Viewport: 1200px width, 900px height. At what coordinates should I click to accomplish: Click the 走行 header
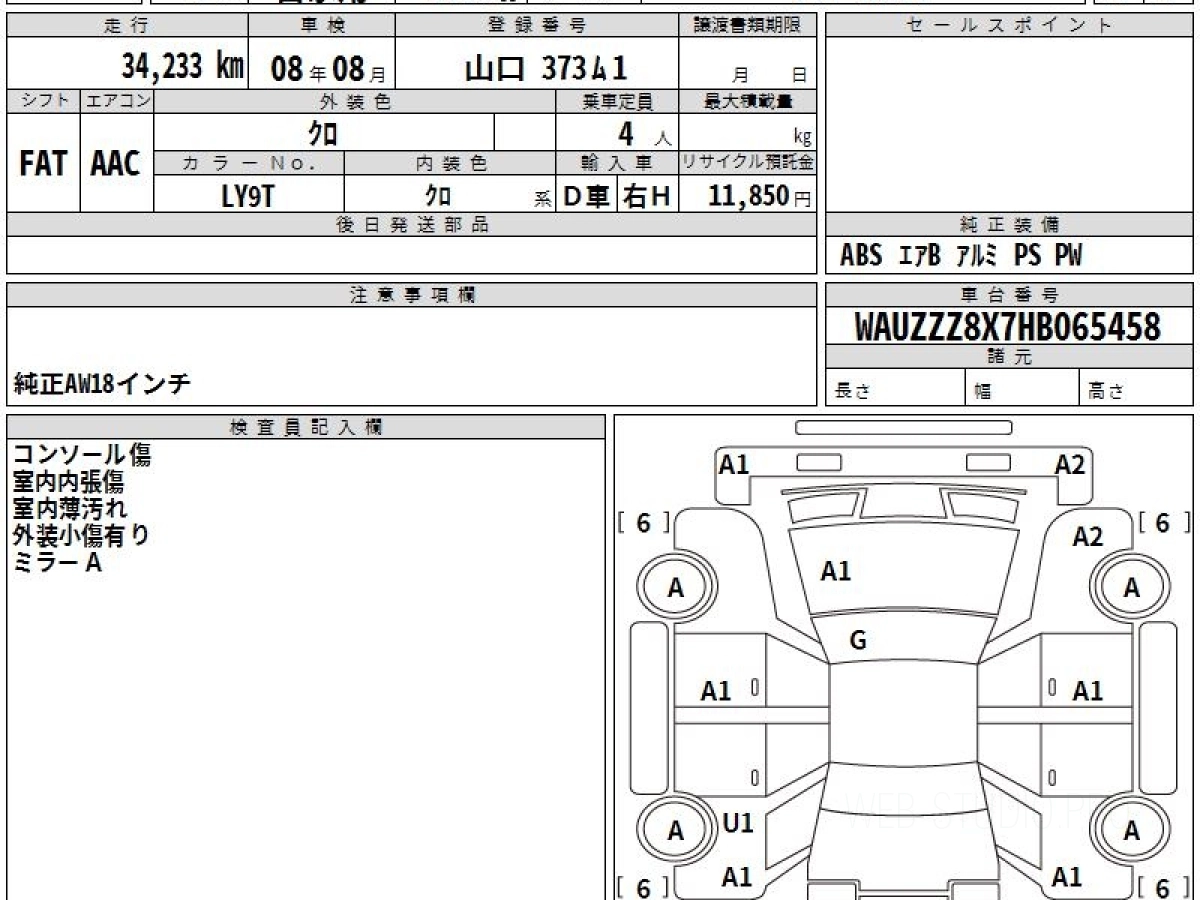(x=126, y=26)
